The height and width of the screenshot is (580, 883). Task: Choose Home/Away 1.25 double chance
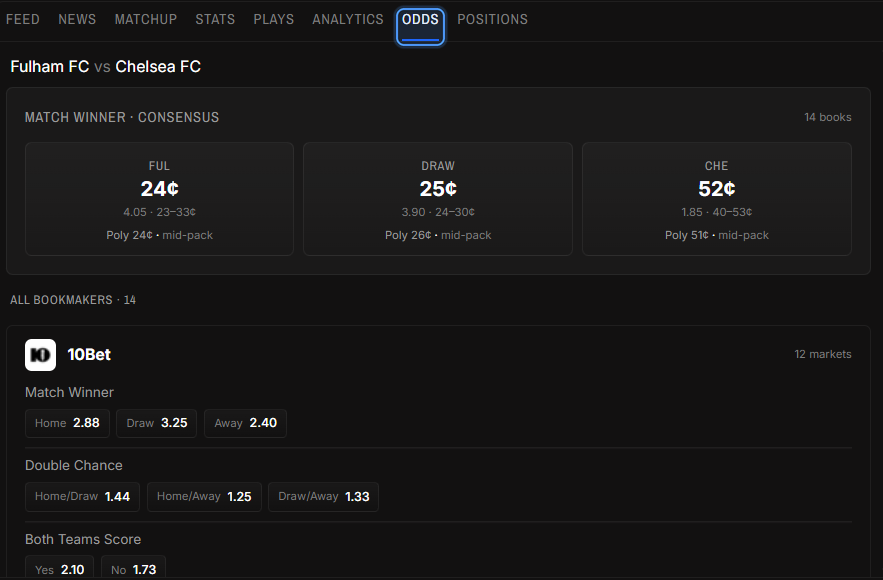(x=204, y=497)
